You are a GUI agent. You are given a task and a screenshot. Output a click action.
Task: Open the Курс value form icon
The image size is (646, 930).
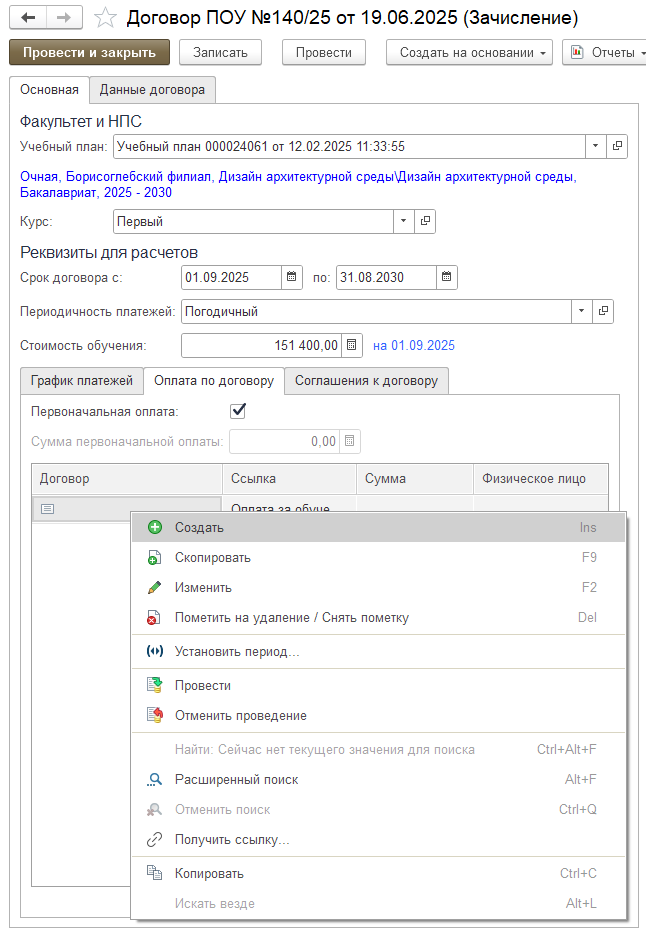425,221
